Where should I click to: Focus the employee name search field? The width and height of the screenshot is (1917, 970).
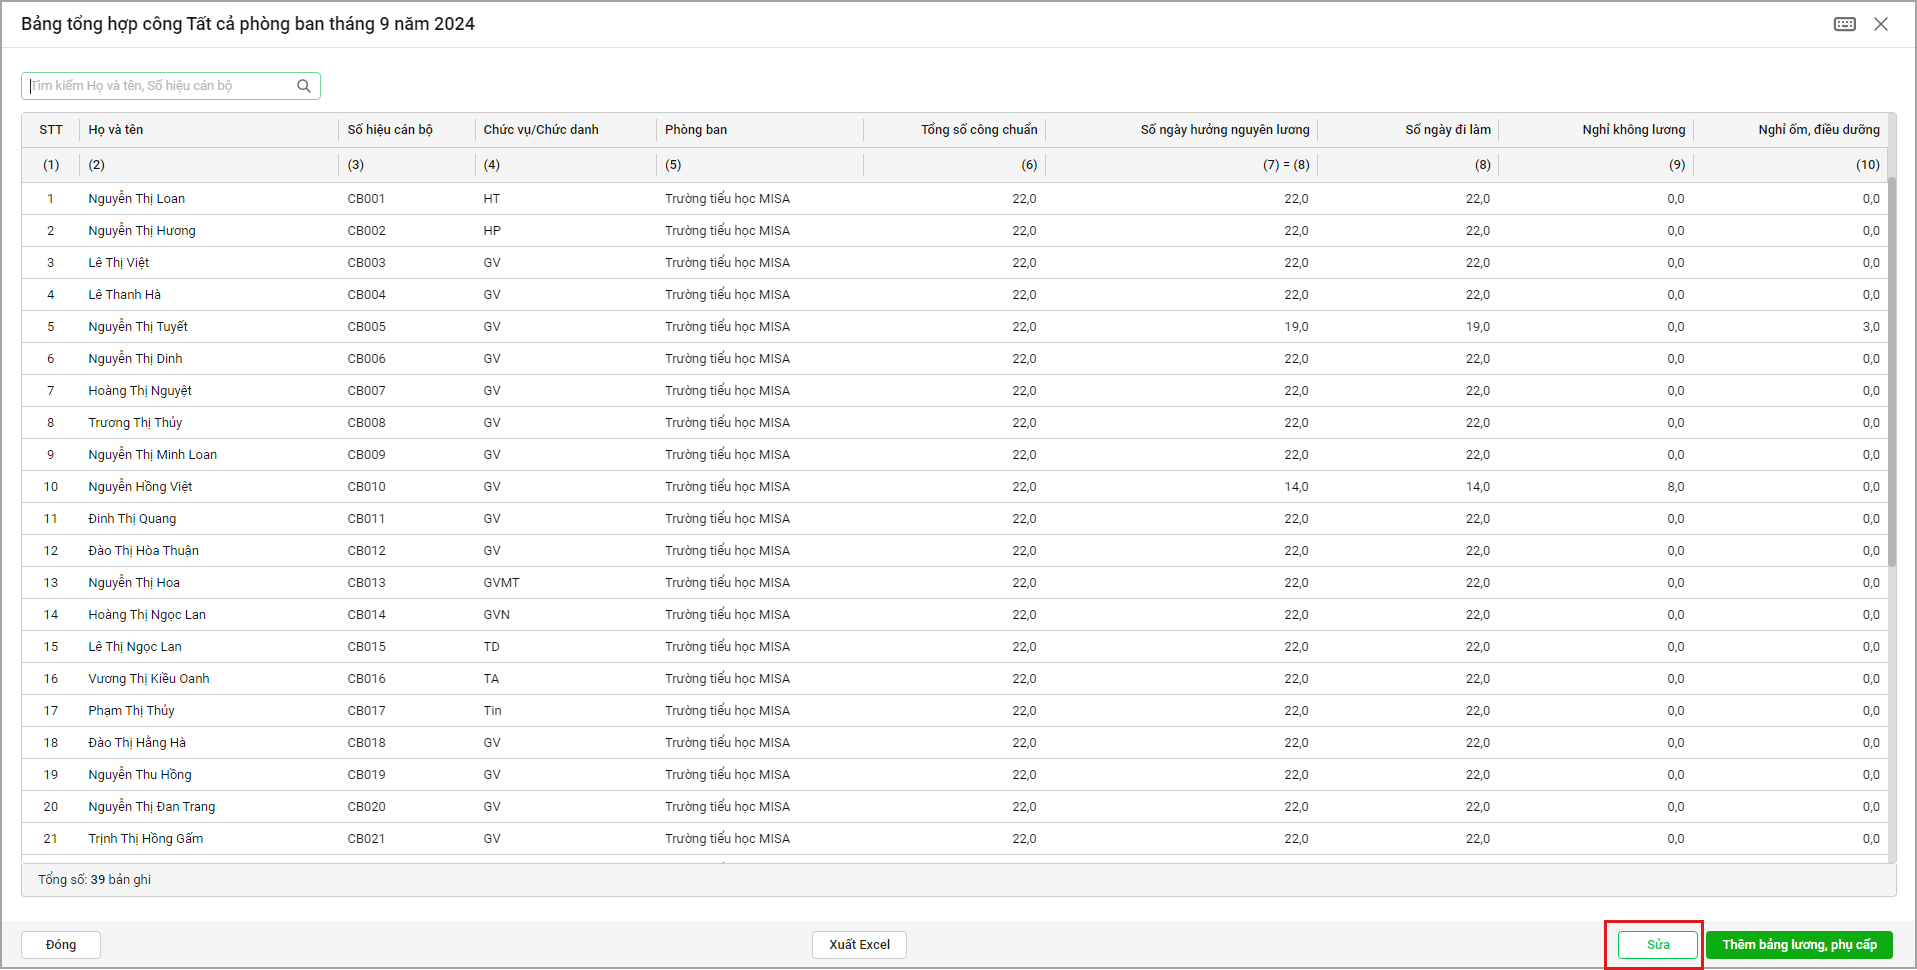[x=160, y=86]
